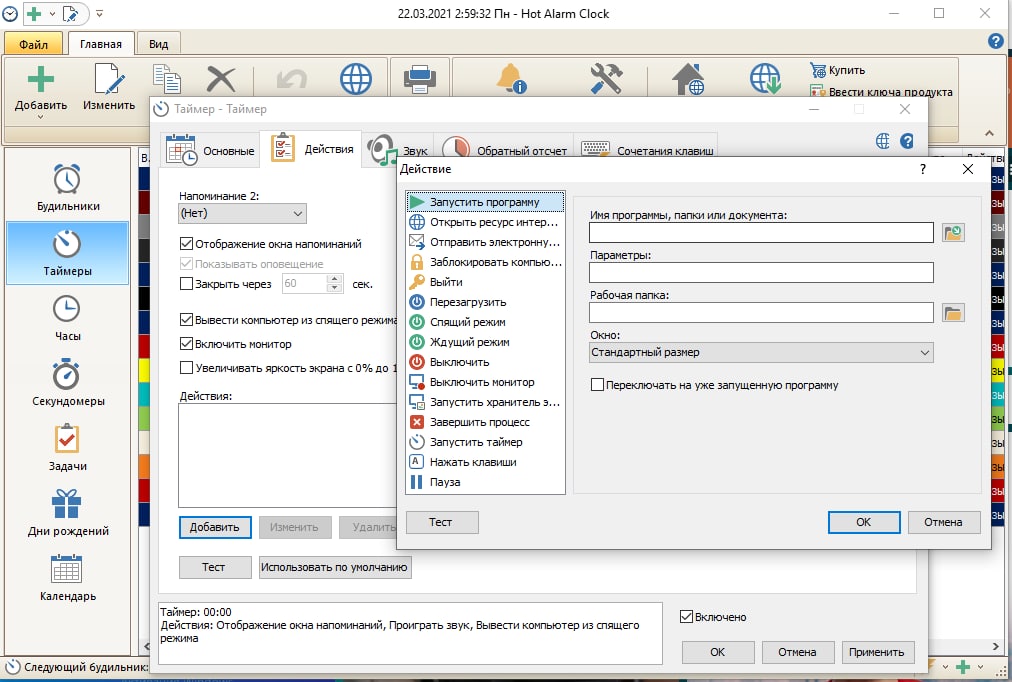Screen dimensions: 1012x682
Task: Select Заблокировать компьютер action
Action: click(485, 262)
